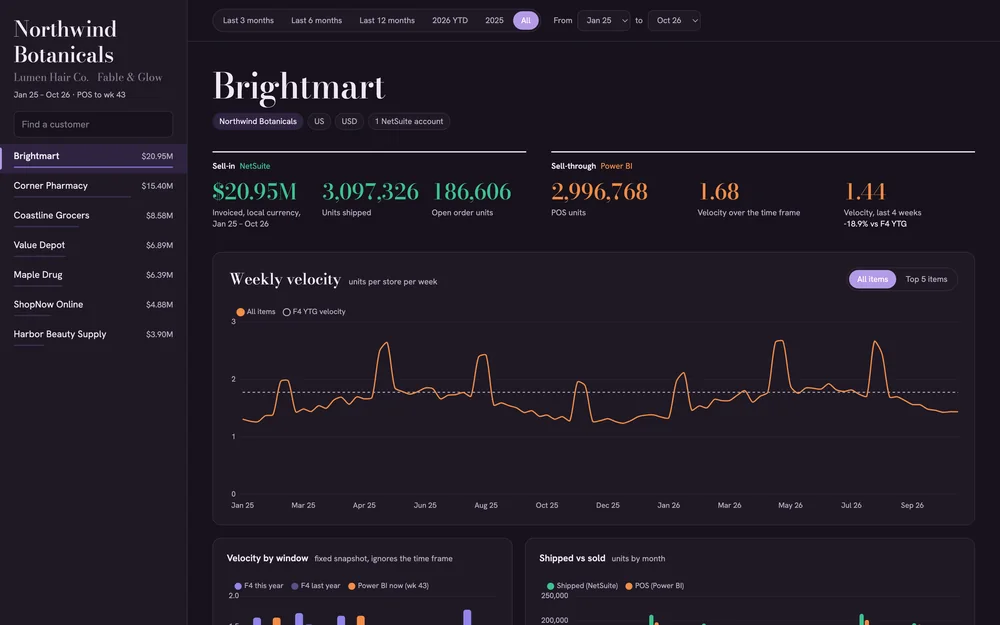Click the Velocity by window heading
The image size is (1000, 625).
(x=267, y=558)
